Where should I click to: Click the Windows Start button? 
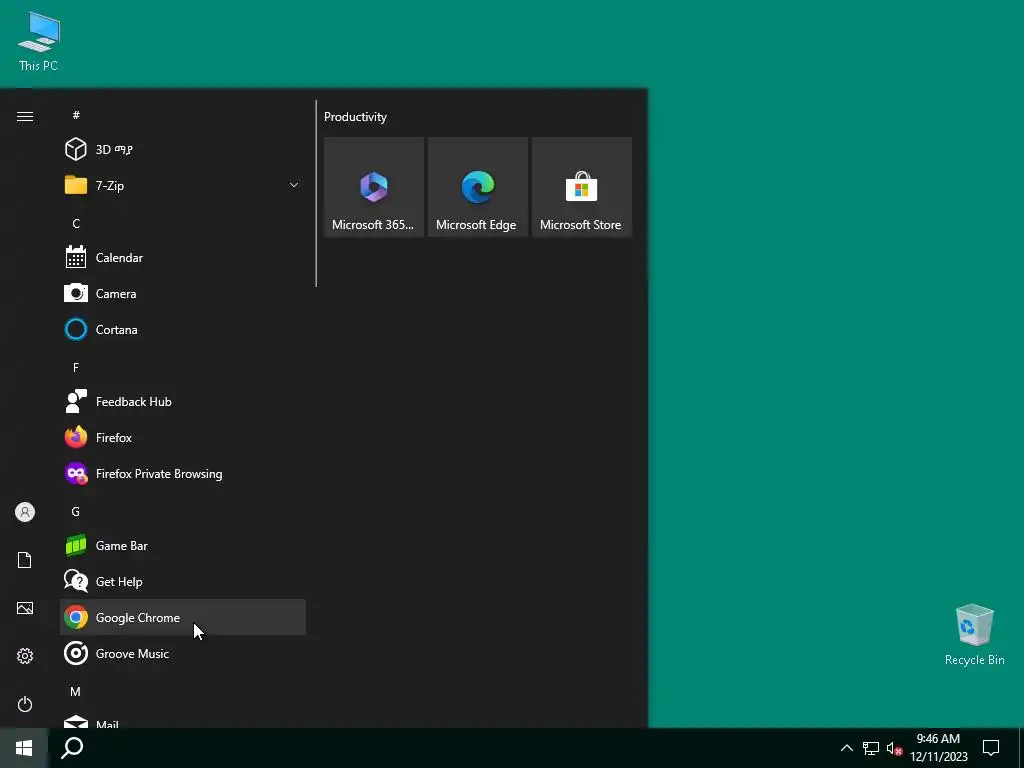coord(24,748)
